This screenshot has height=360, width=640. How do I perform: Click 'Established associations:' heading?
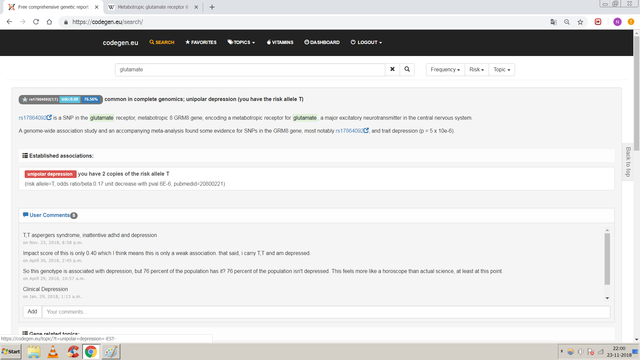point(61,156)
